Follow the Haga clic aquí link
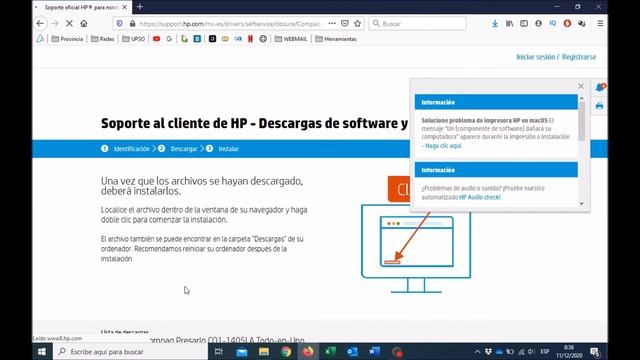The height and width of the screenshot is (360, 640). click(443, 146)
